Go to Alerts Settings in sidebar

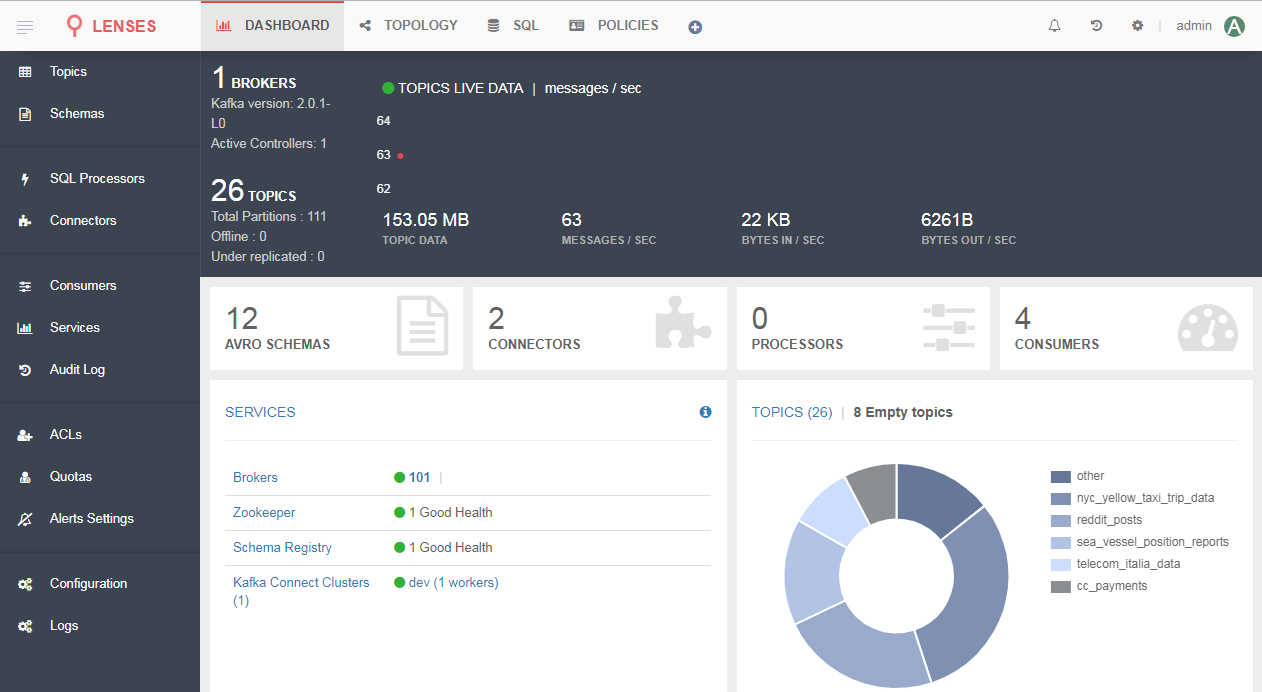[x=91, y=518]
